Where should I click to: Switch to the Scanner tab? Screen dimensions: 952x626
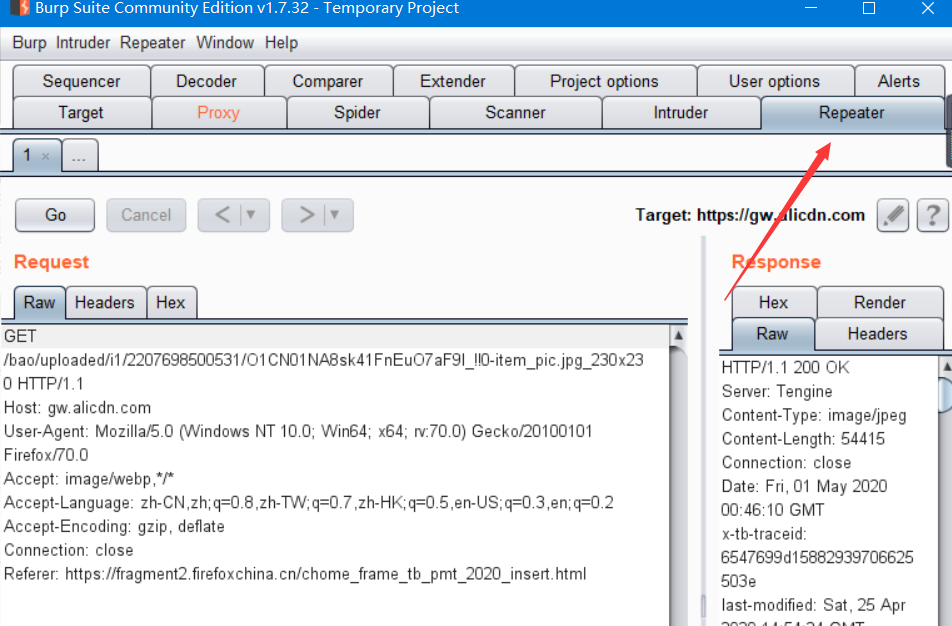click(515, 113)
